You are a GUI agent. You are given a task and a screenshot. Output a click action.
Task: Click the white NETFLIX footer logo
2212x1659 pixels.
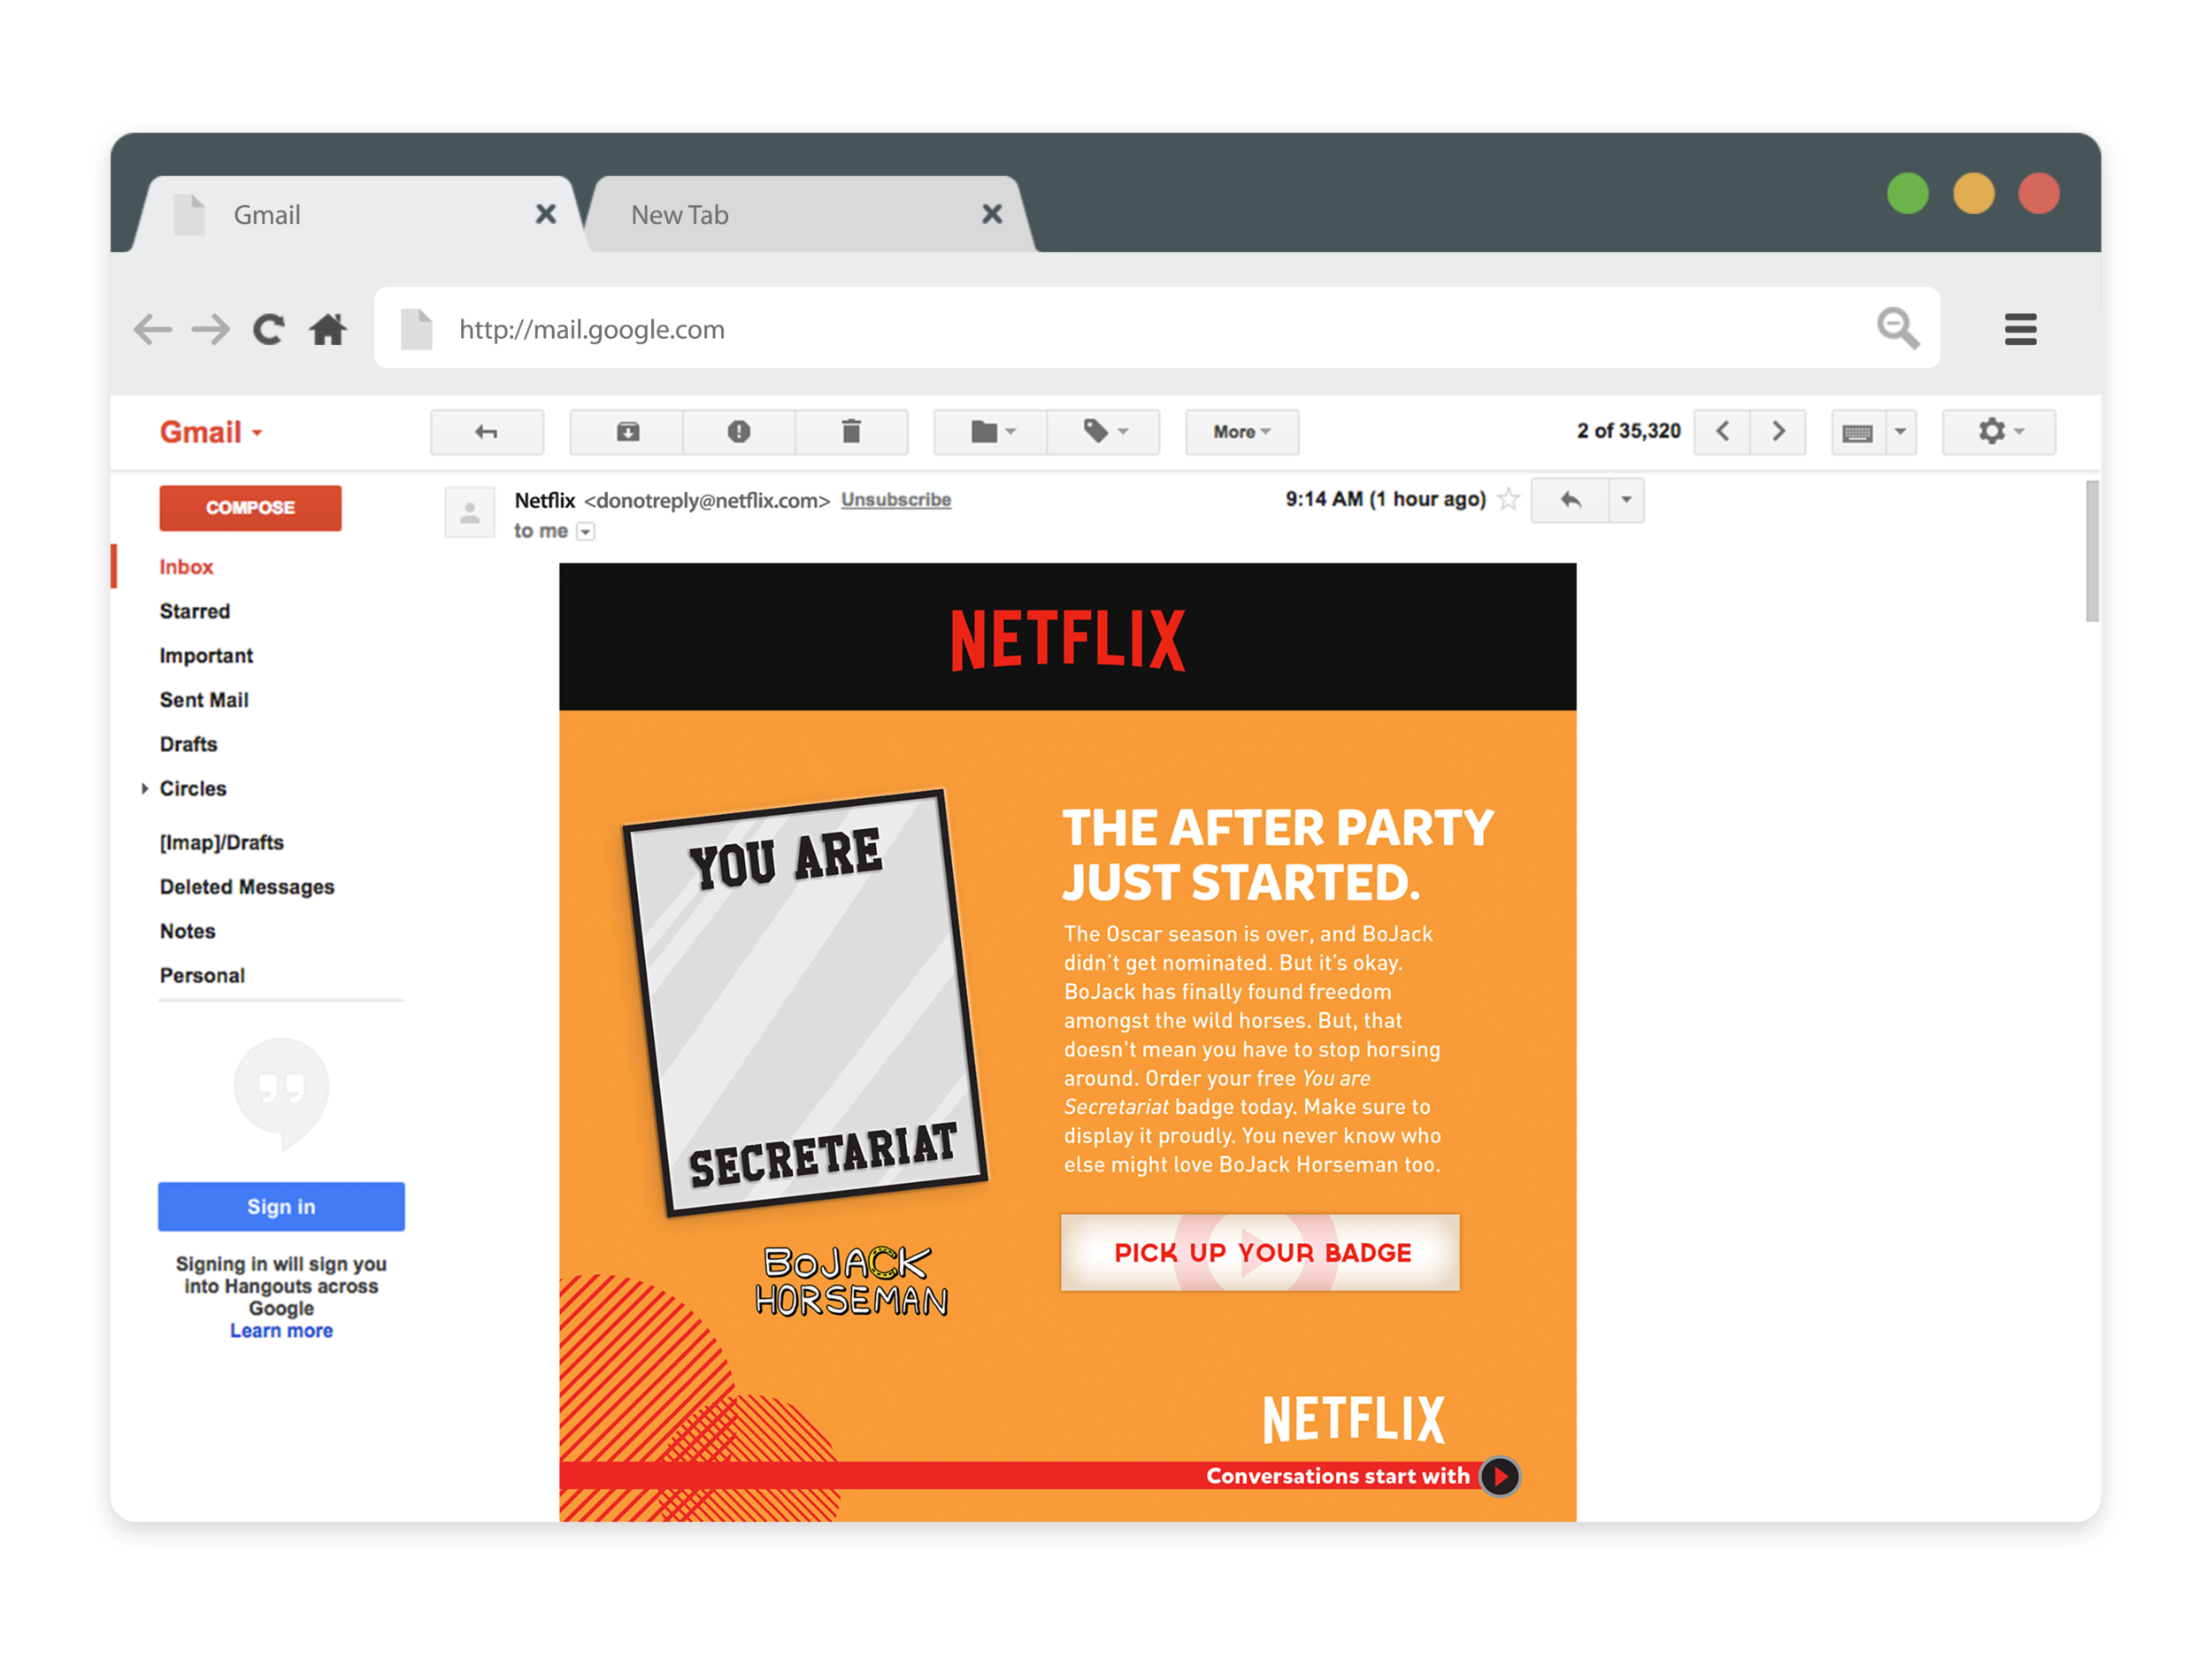pyautogui.click(x=1354, y=1421)
